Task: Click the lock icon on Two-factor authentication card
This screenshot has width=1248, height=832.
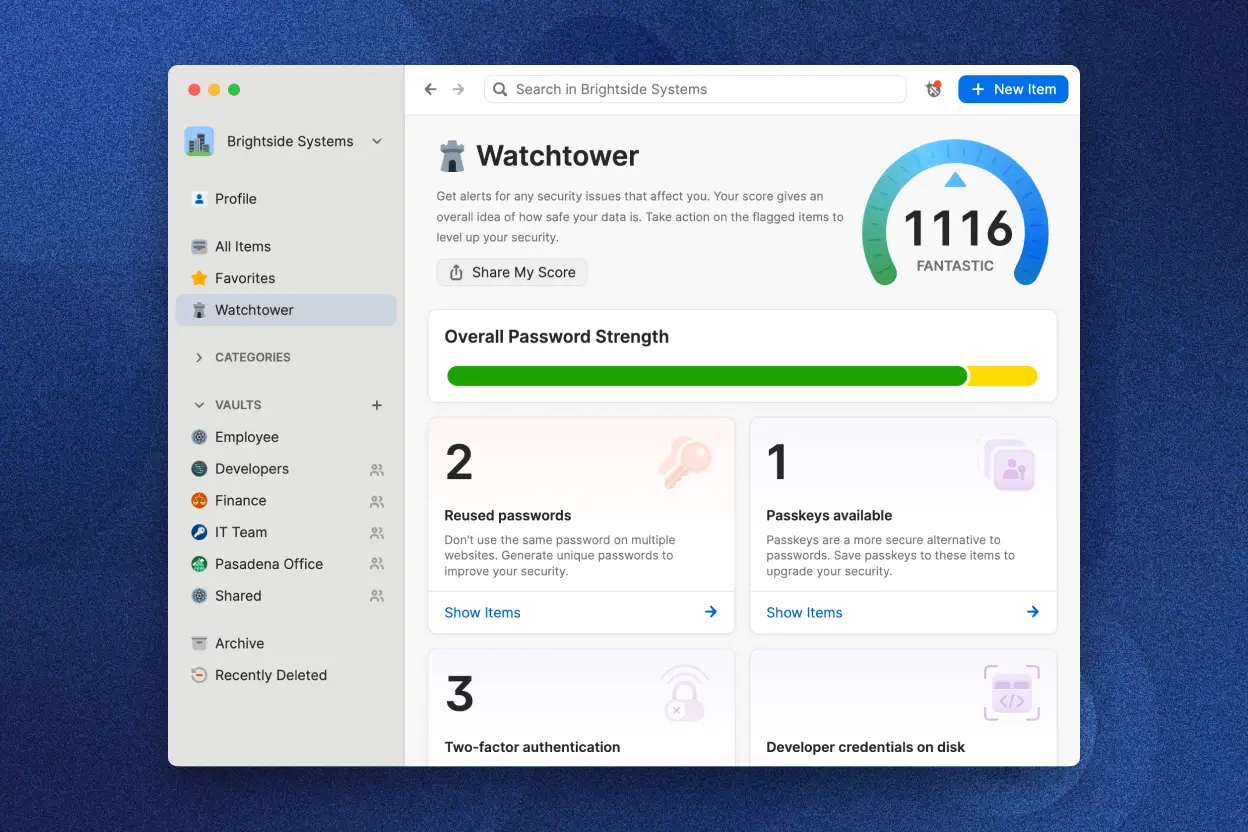Action: click(685, 694)
